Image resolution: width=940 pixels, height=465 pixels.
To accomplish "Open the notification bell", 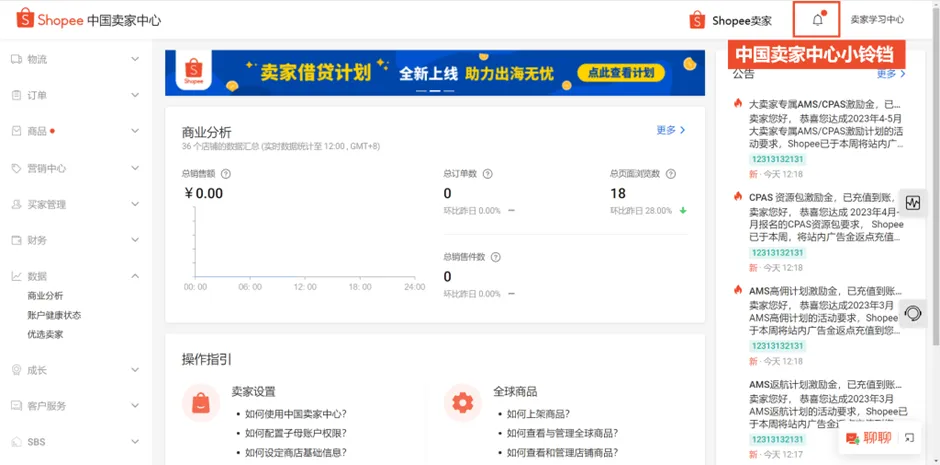I will [x=817, y=20].
